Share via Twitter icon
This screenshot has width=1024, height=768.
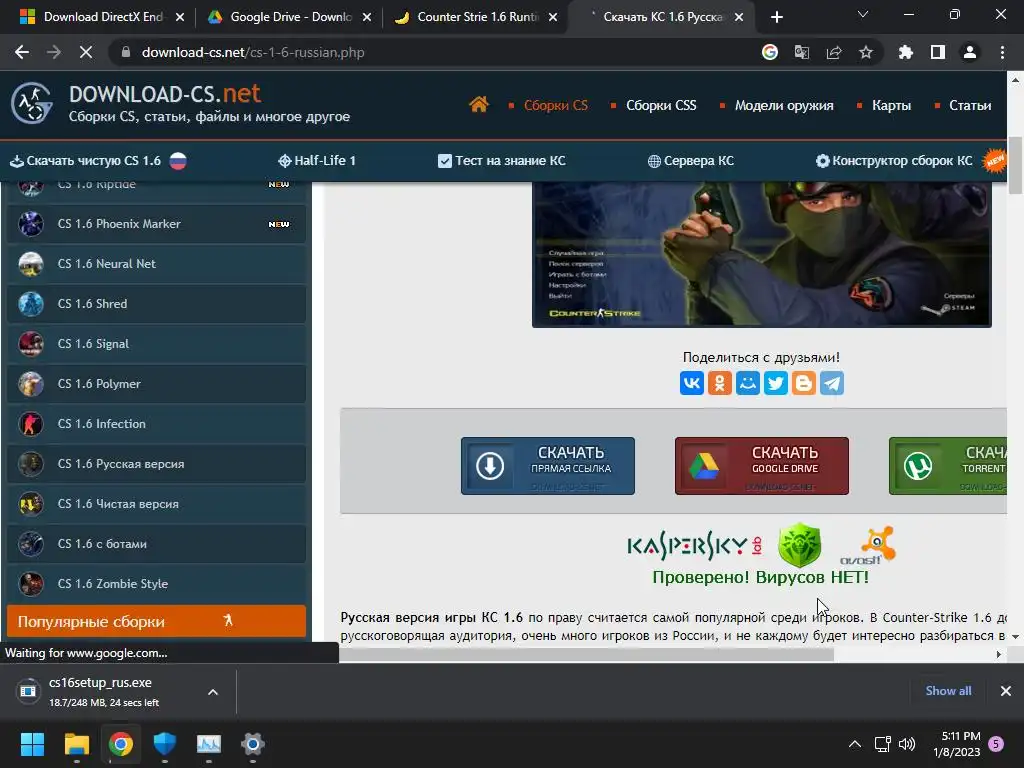pos(776,383)
